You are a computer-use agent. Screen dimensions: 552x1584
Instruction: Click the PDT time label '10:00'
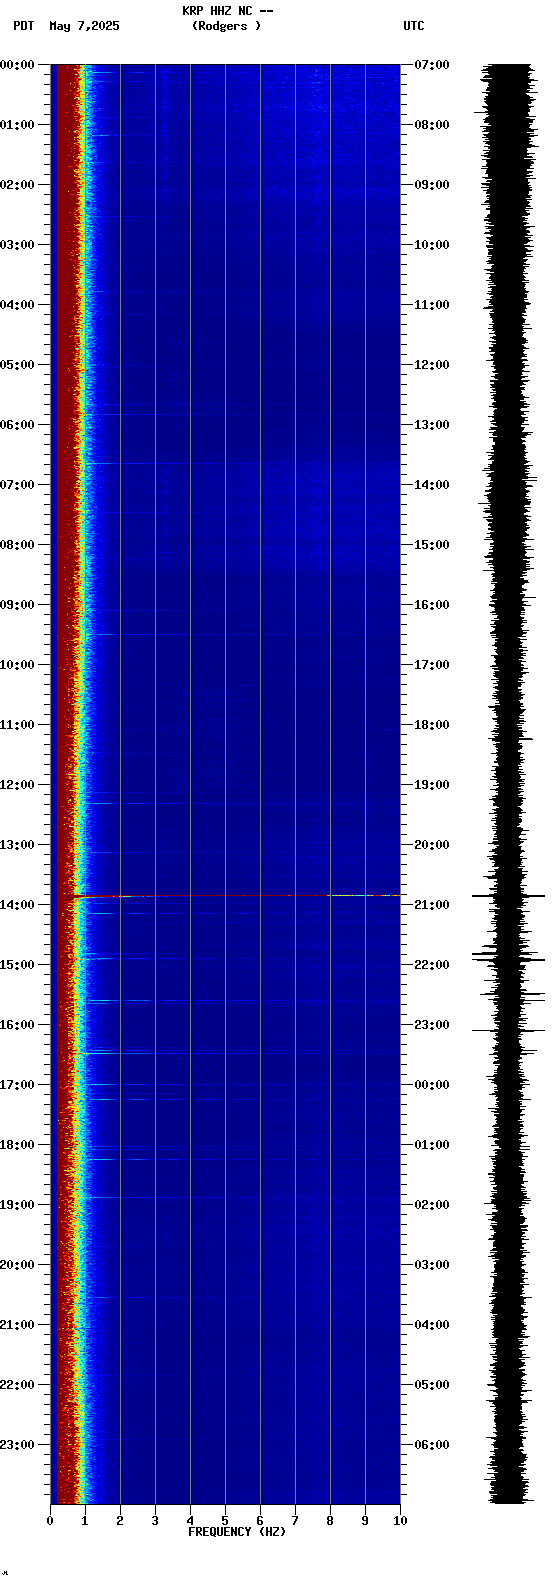pos(17,665)
